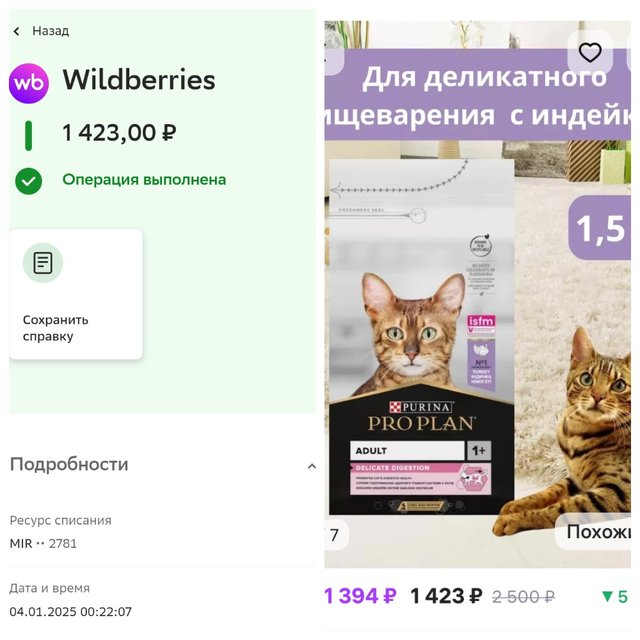Tap the 1,5 weight badge on image

point(600,228)
